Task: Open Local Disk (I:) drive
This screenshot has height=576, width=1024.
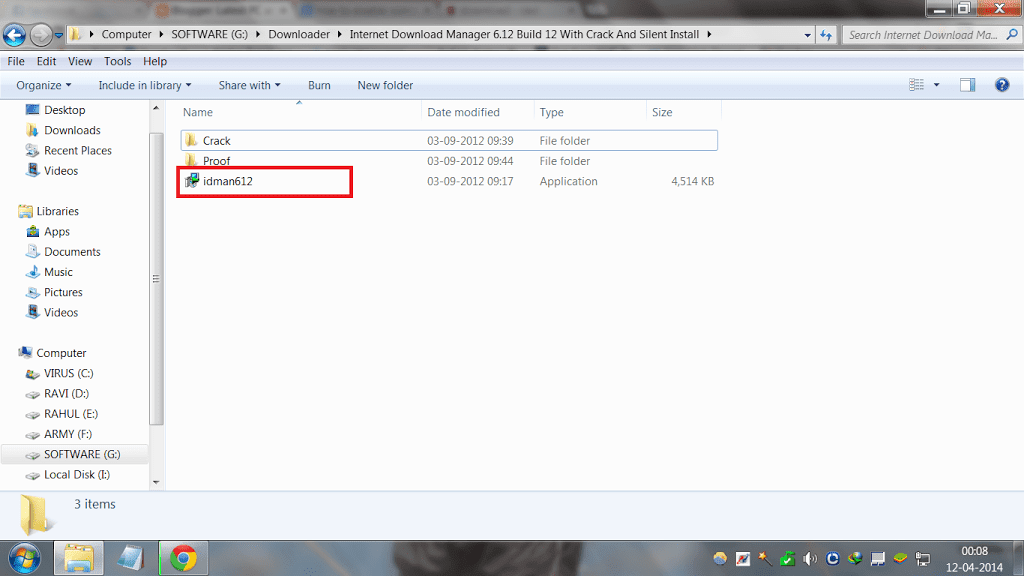Action: click(76, 474)
